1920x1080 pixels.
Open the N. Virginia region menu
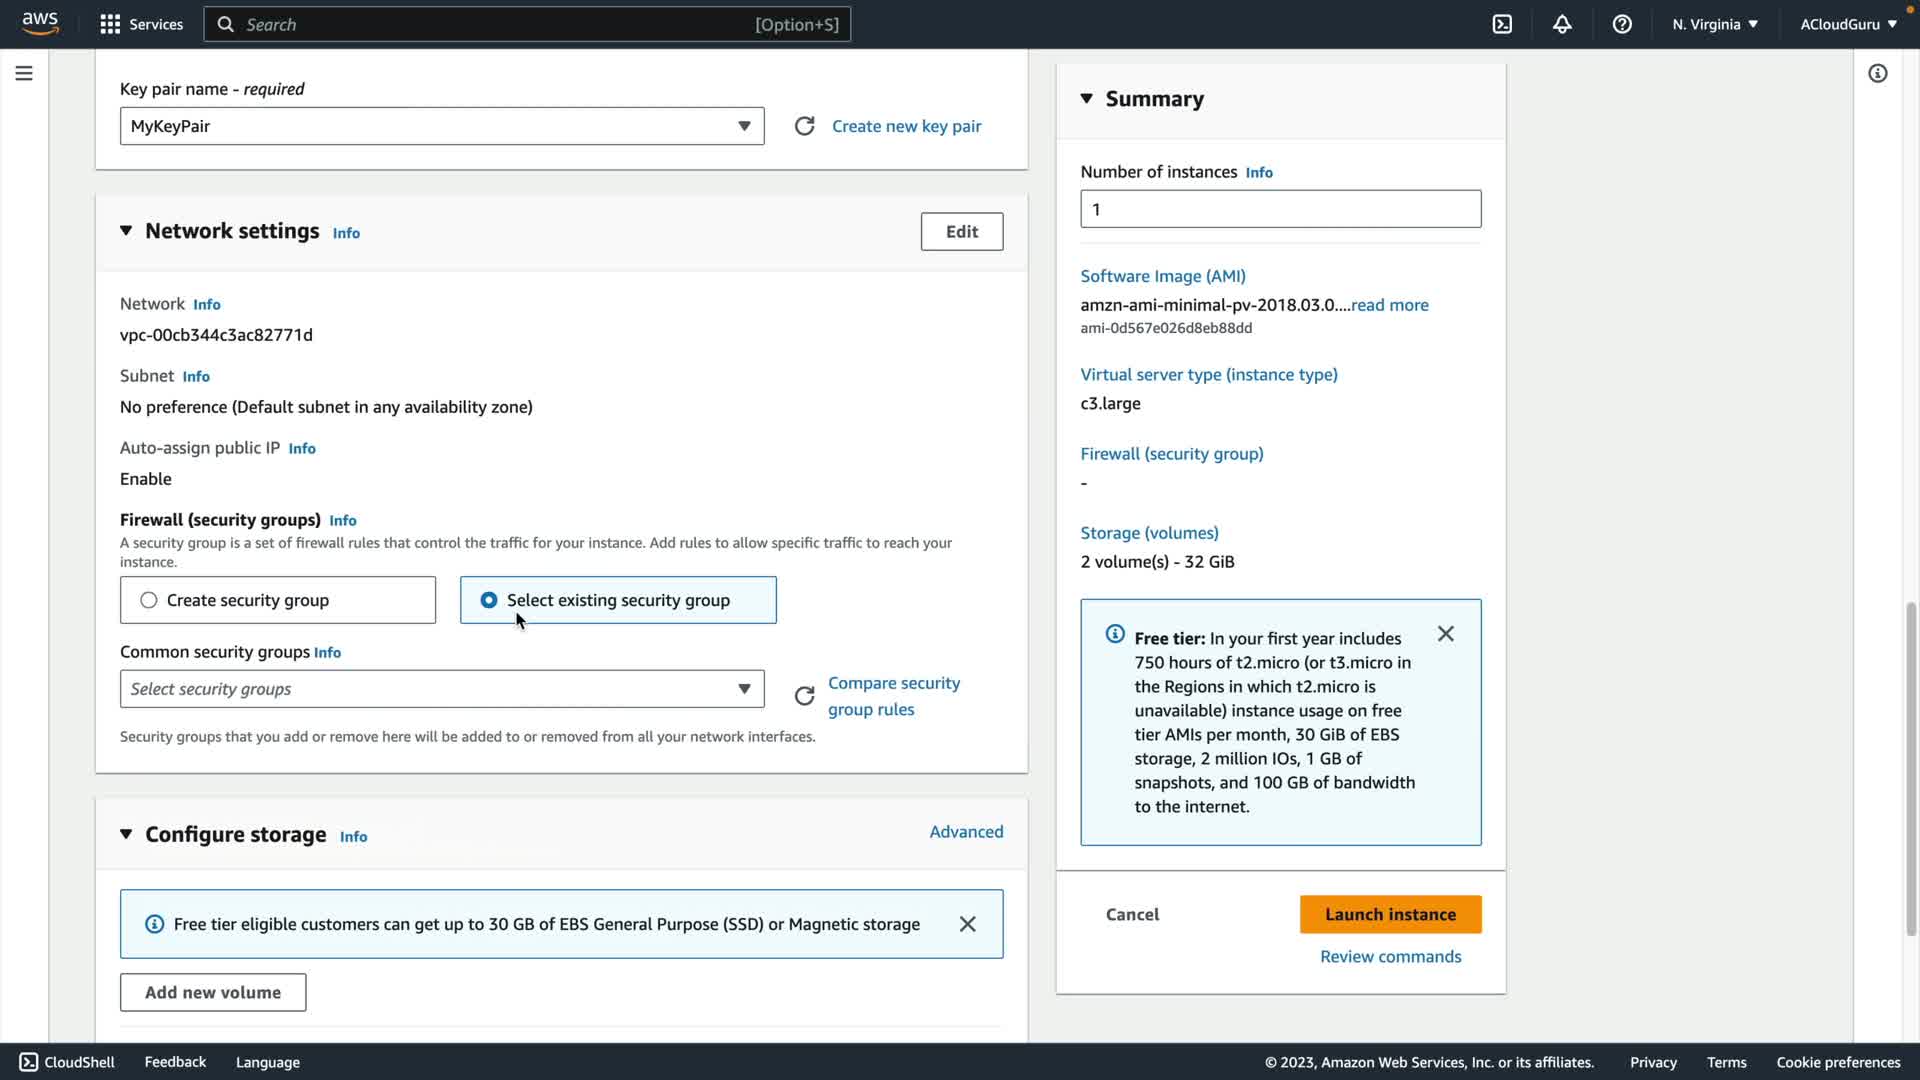[x=1714, y=24]
